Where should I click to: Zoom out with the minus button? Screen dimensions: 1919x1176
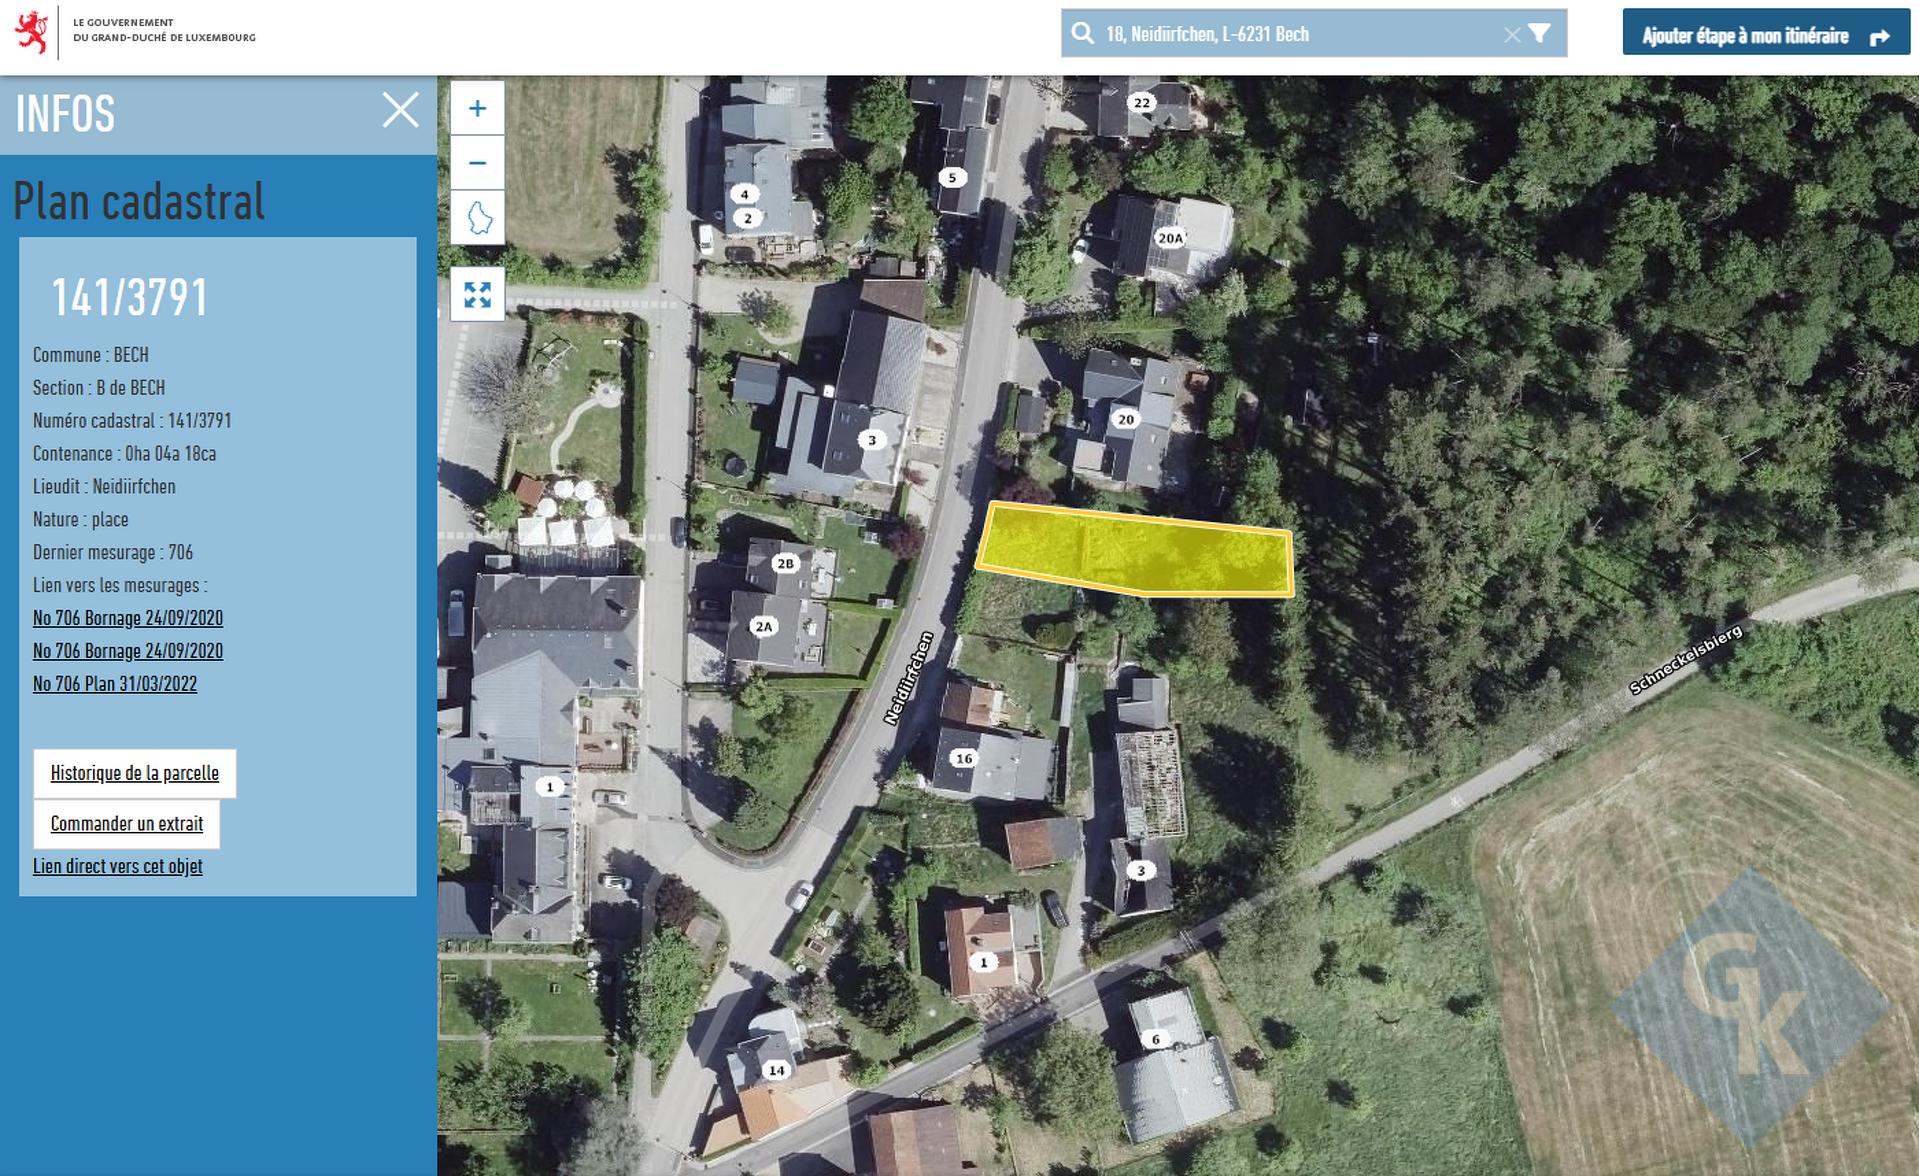[477, 163]
